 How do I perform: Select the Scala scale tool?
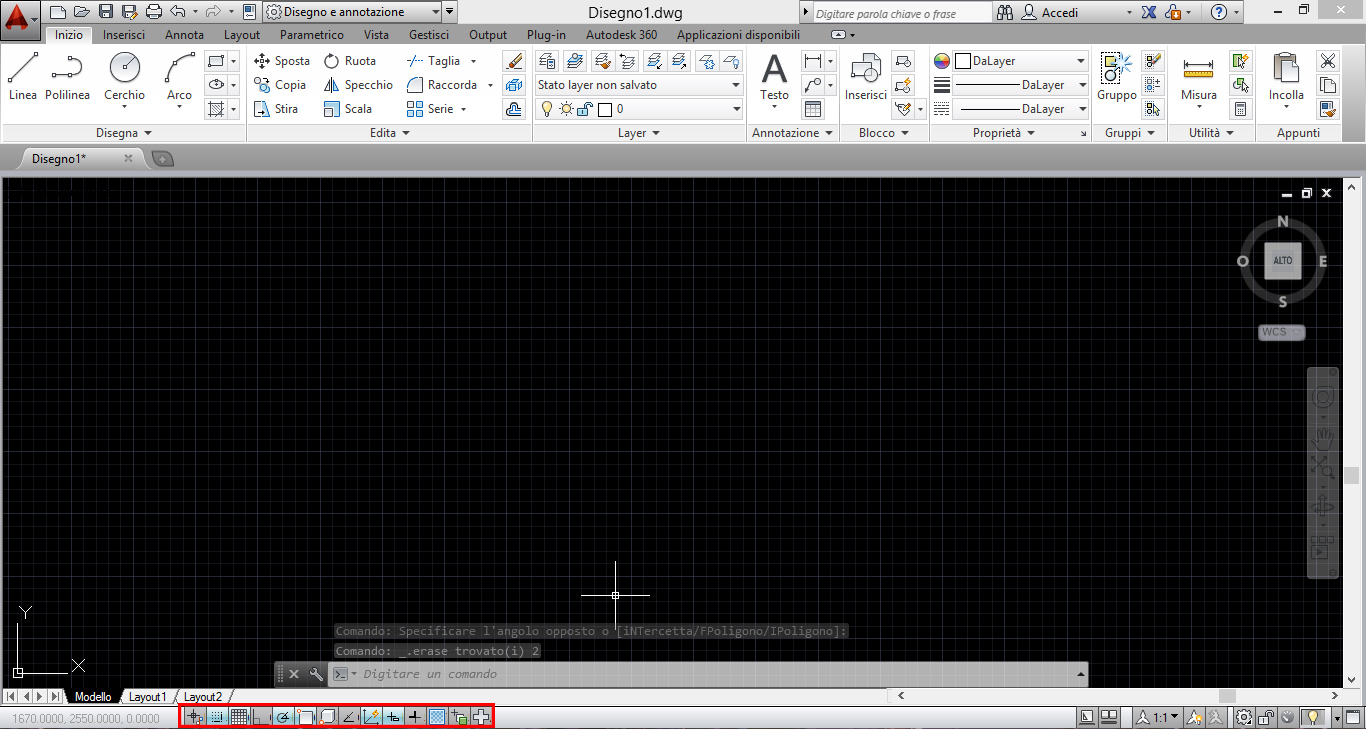348,109
